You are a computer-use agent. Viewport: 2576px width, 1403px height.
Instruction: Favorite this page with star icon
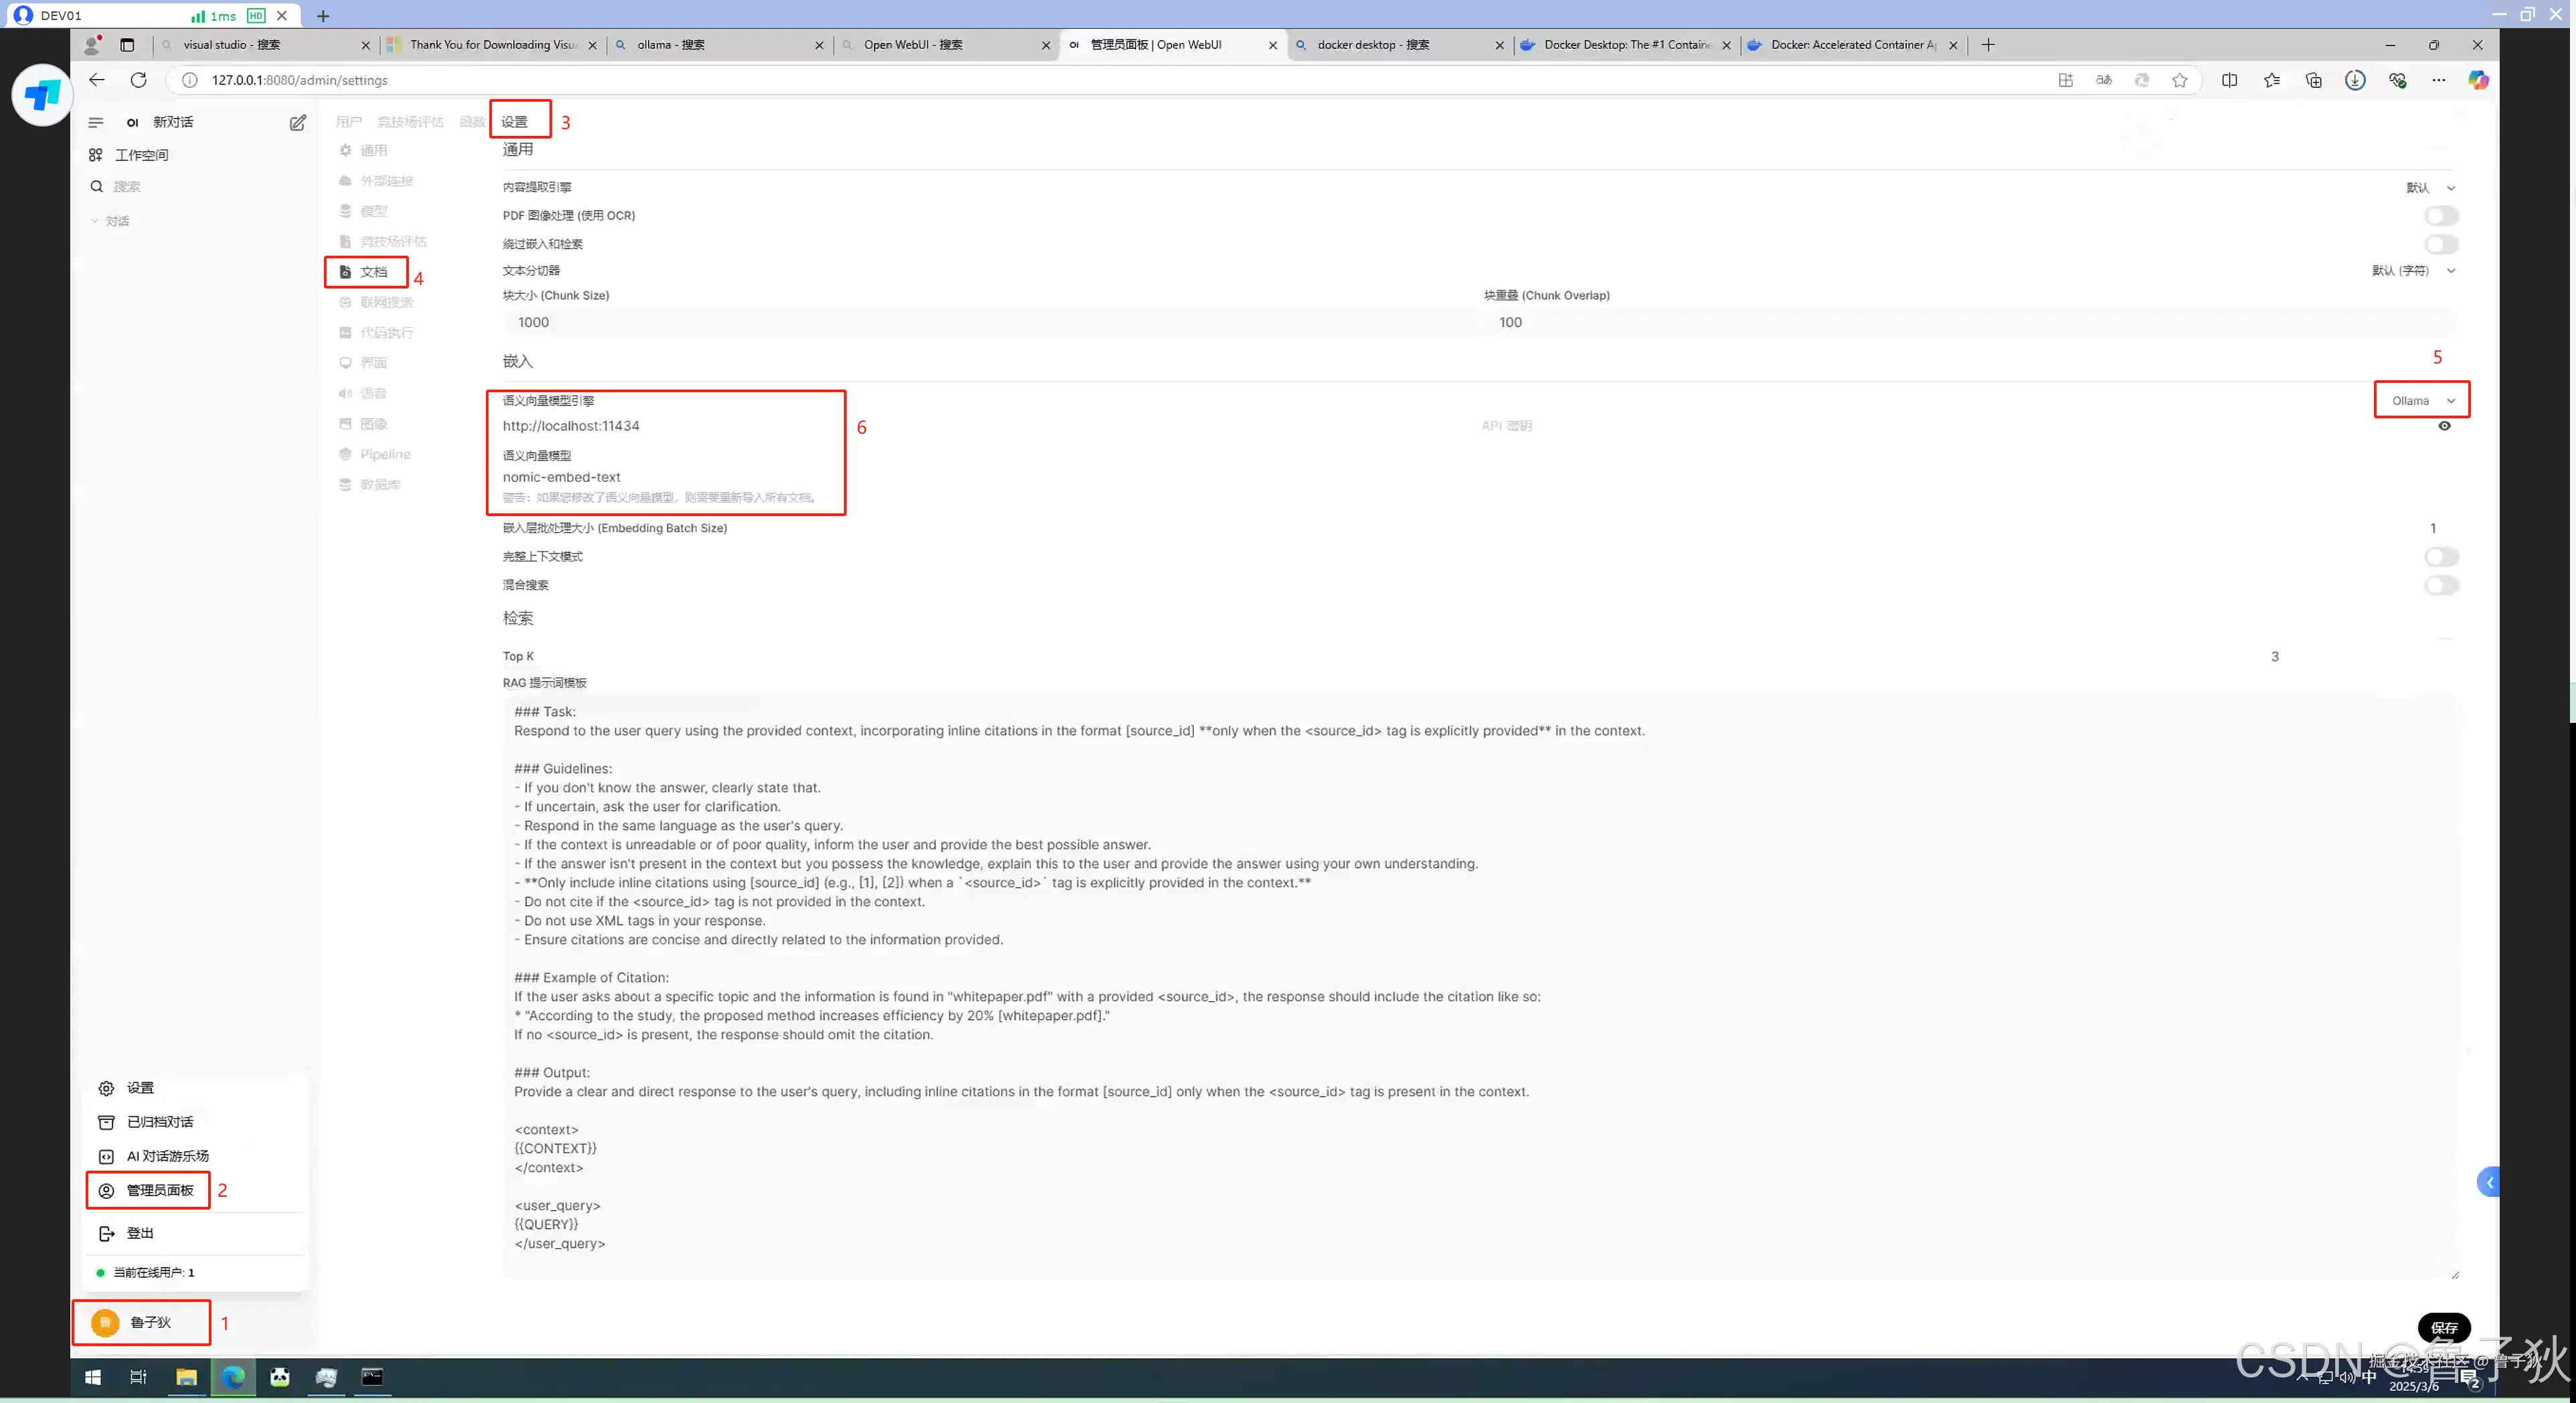coord(2179,80)
